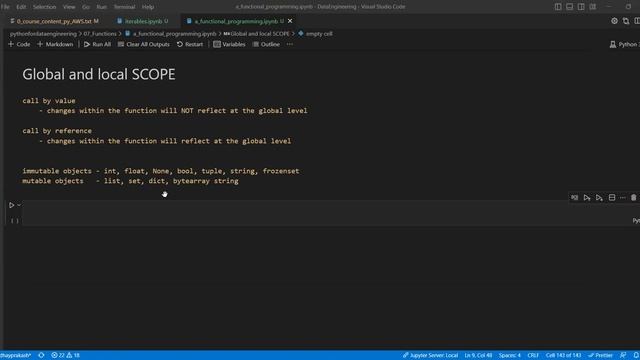
Task: Open the View menu
Action: click(69, 7)
